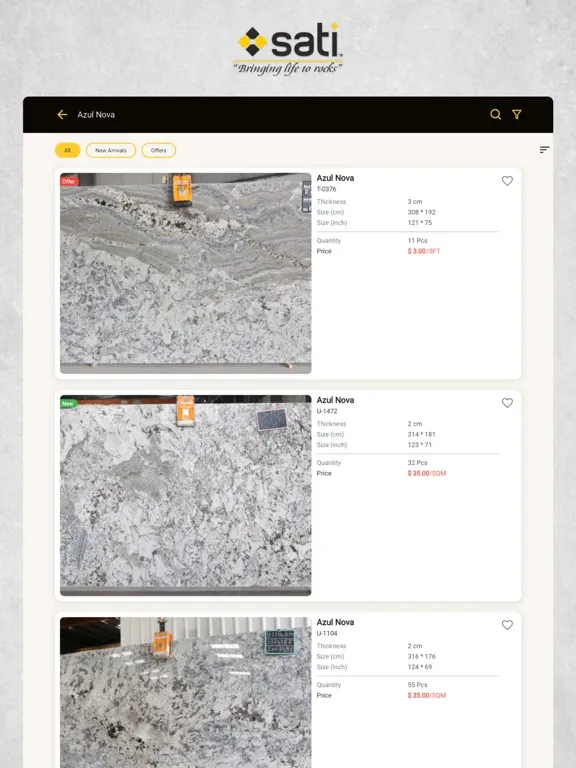Click the 55 Pcs quantity value
The height and width of the screenshot is (768, 576).
[x=417, y=685]
